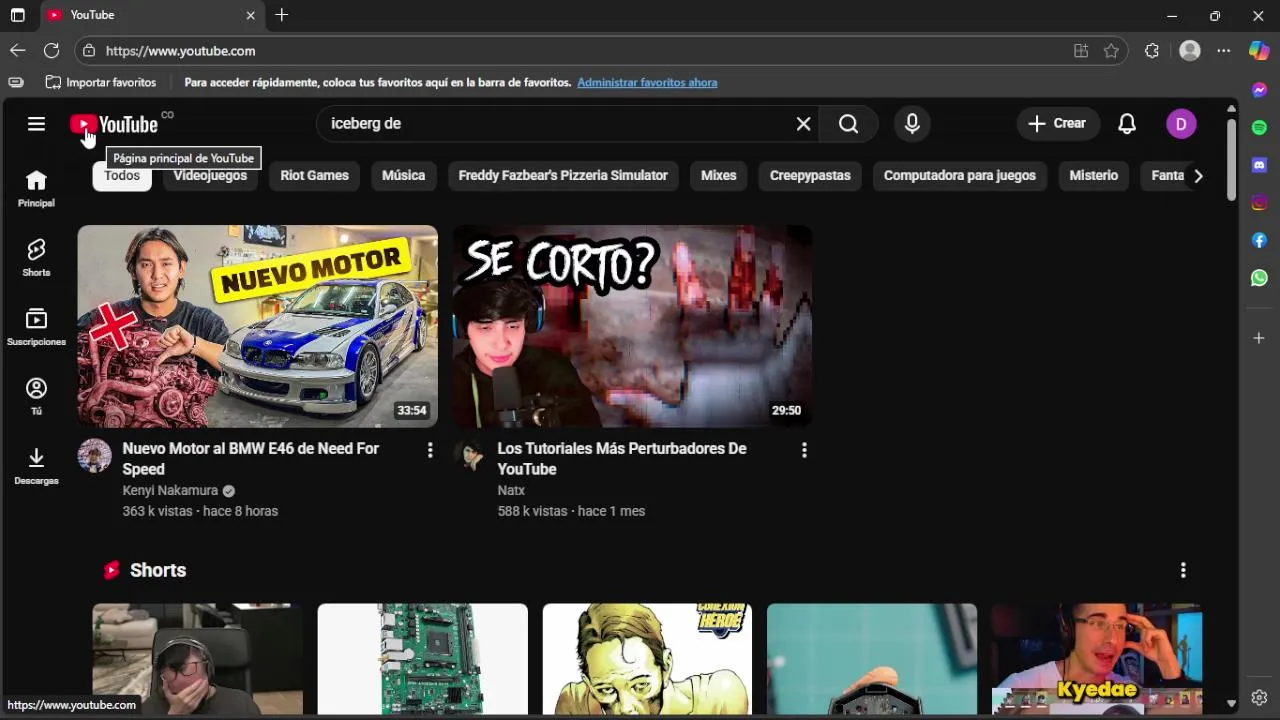Open a new browser tab
1280x720 pixels.
click(282, 15)
